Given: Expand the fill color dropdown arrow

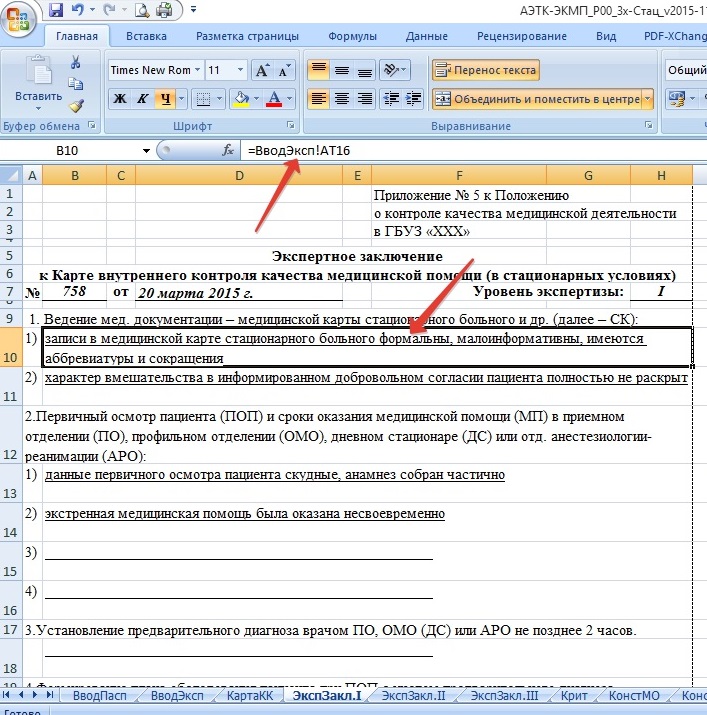Looking at the screenshot, I should [x=256, y=98].
